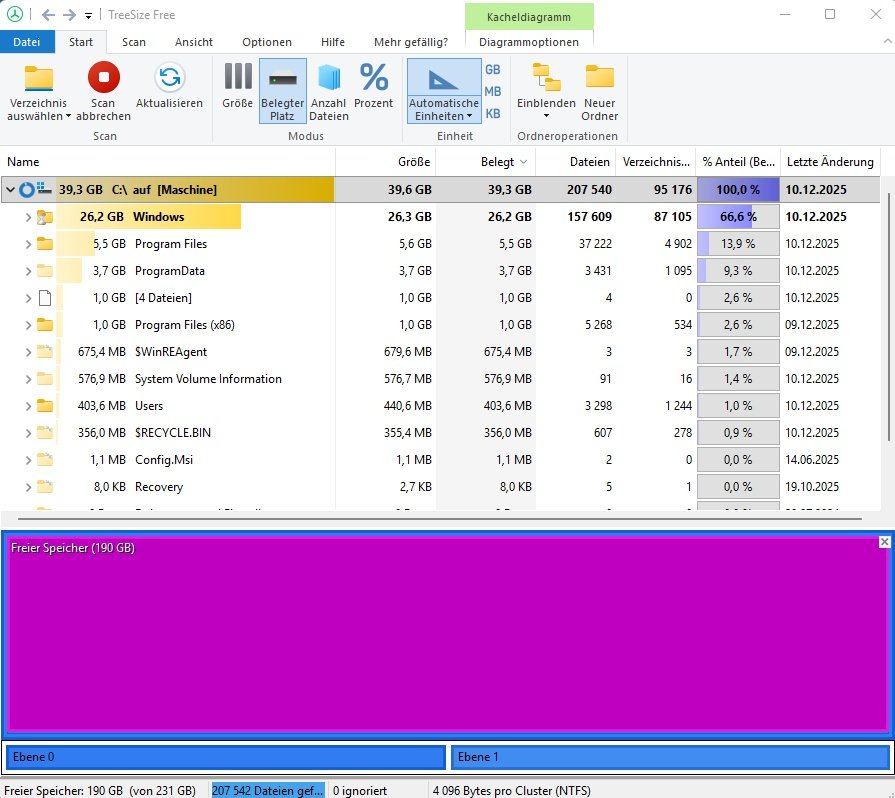
Task: Sort by the Name column header
Action: coord(168,162)
